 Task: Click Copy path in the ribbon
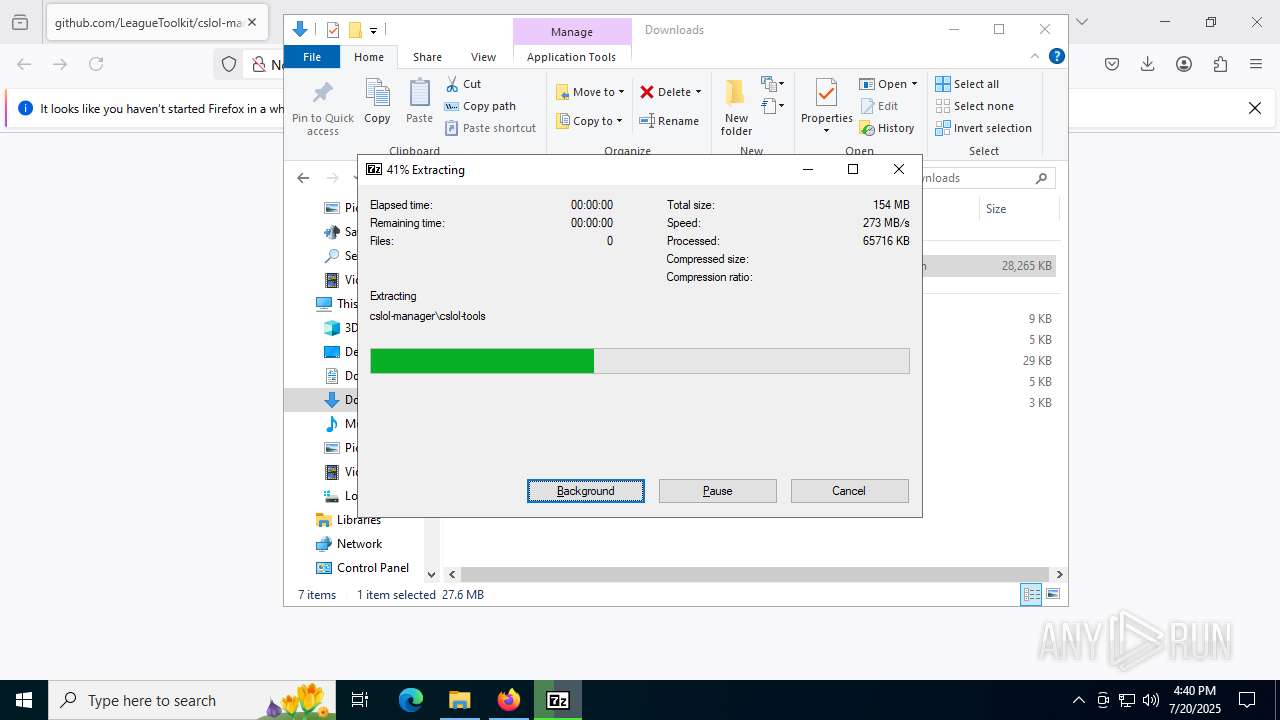pyautogui.click(x=480, y=106)
